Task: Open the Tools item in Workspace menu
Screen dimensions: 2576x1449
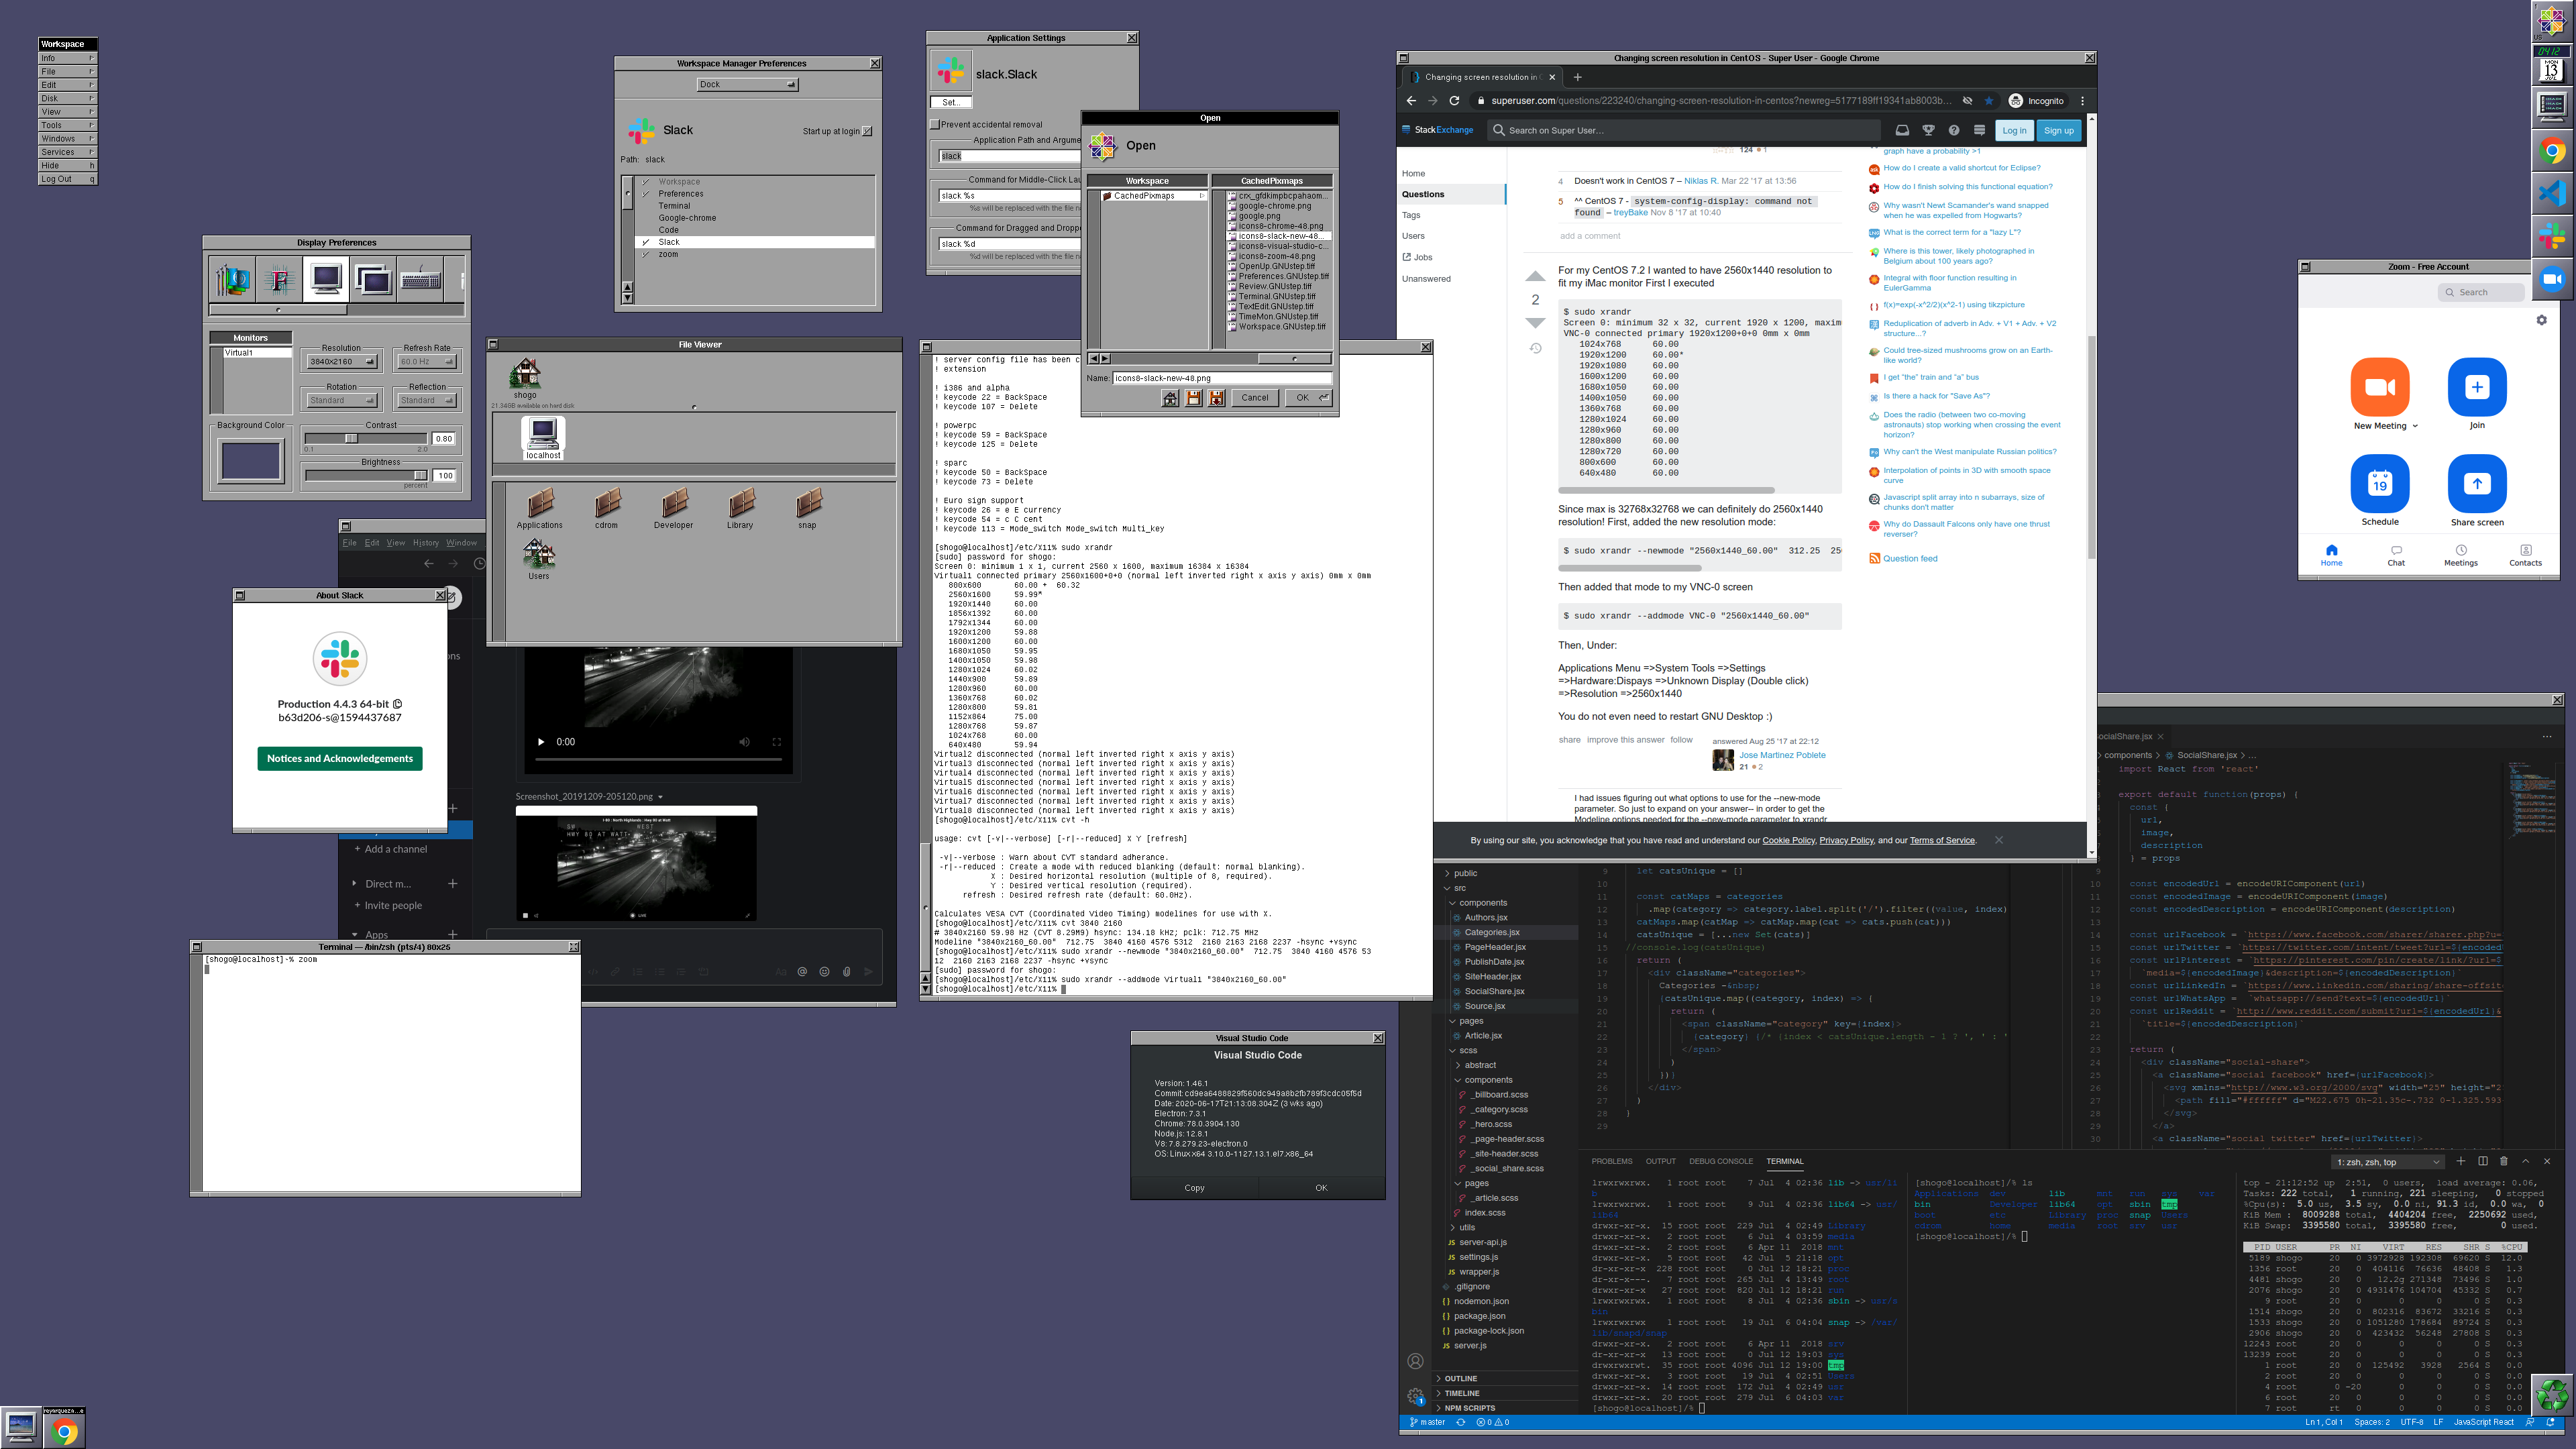Action: tap(67, 126)
